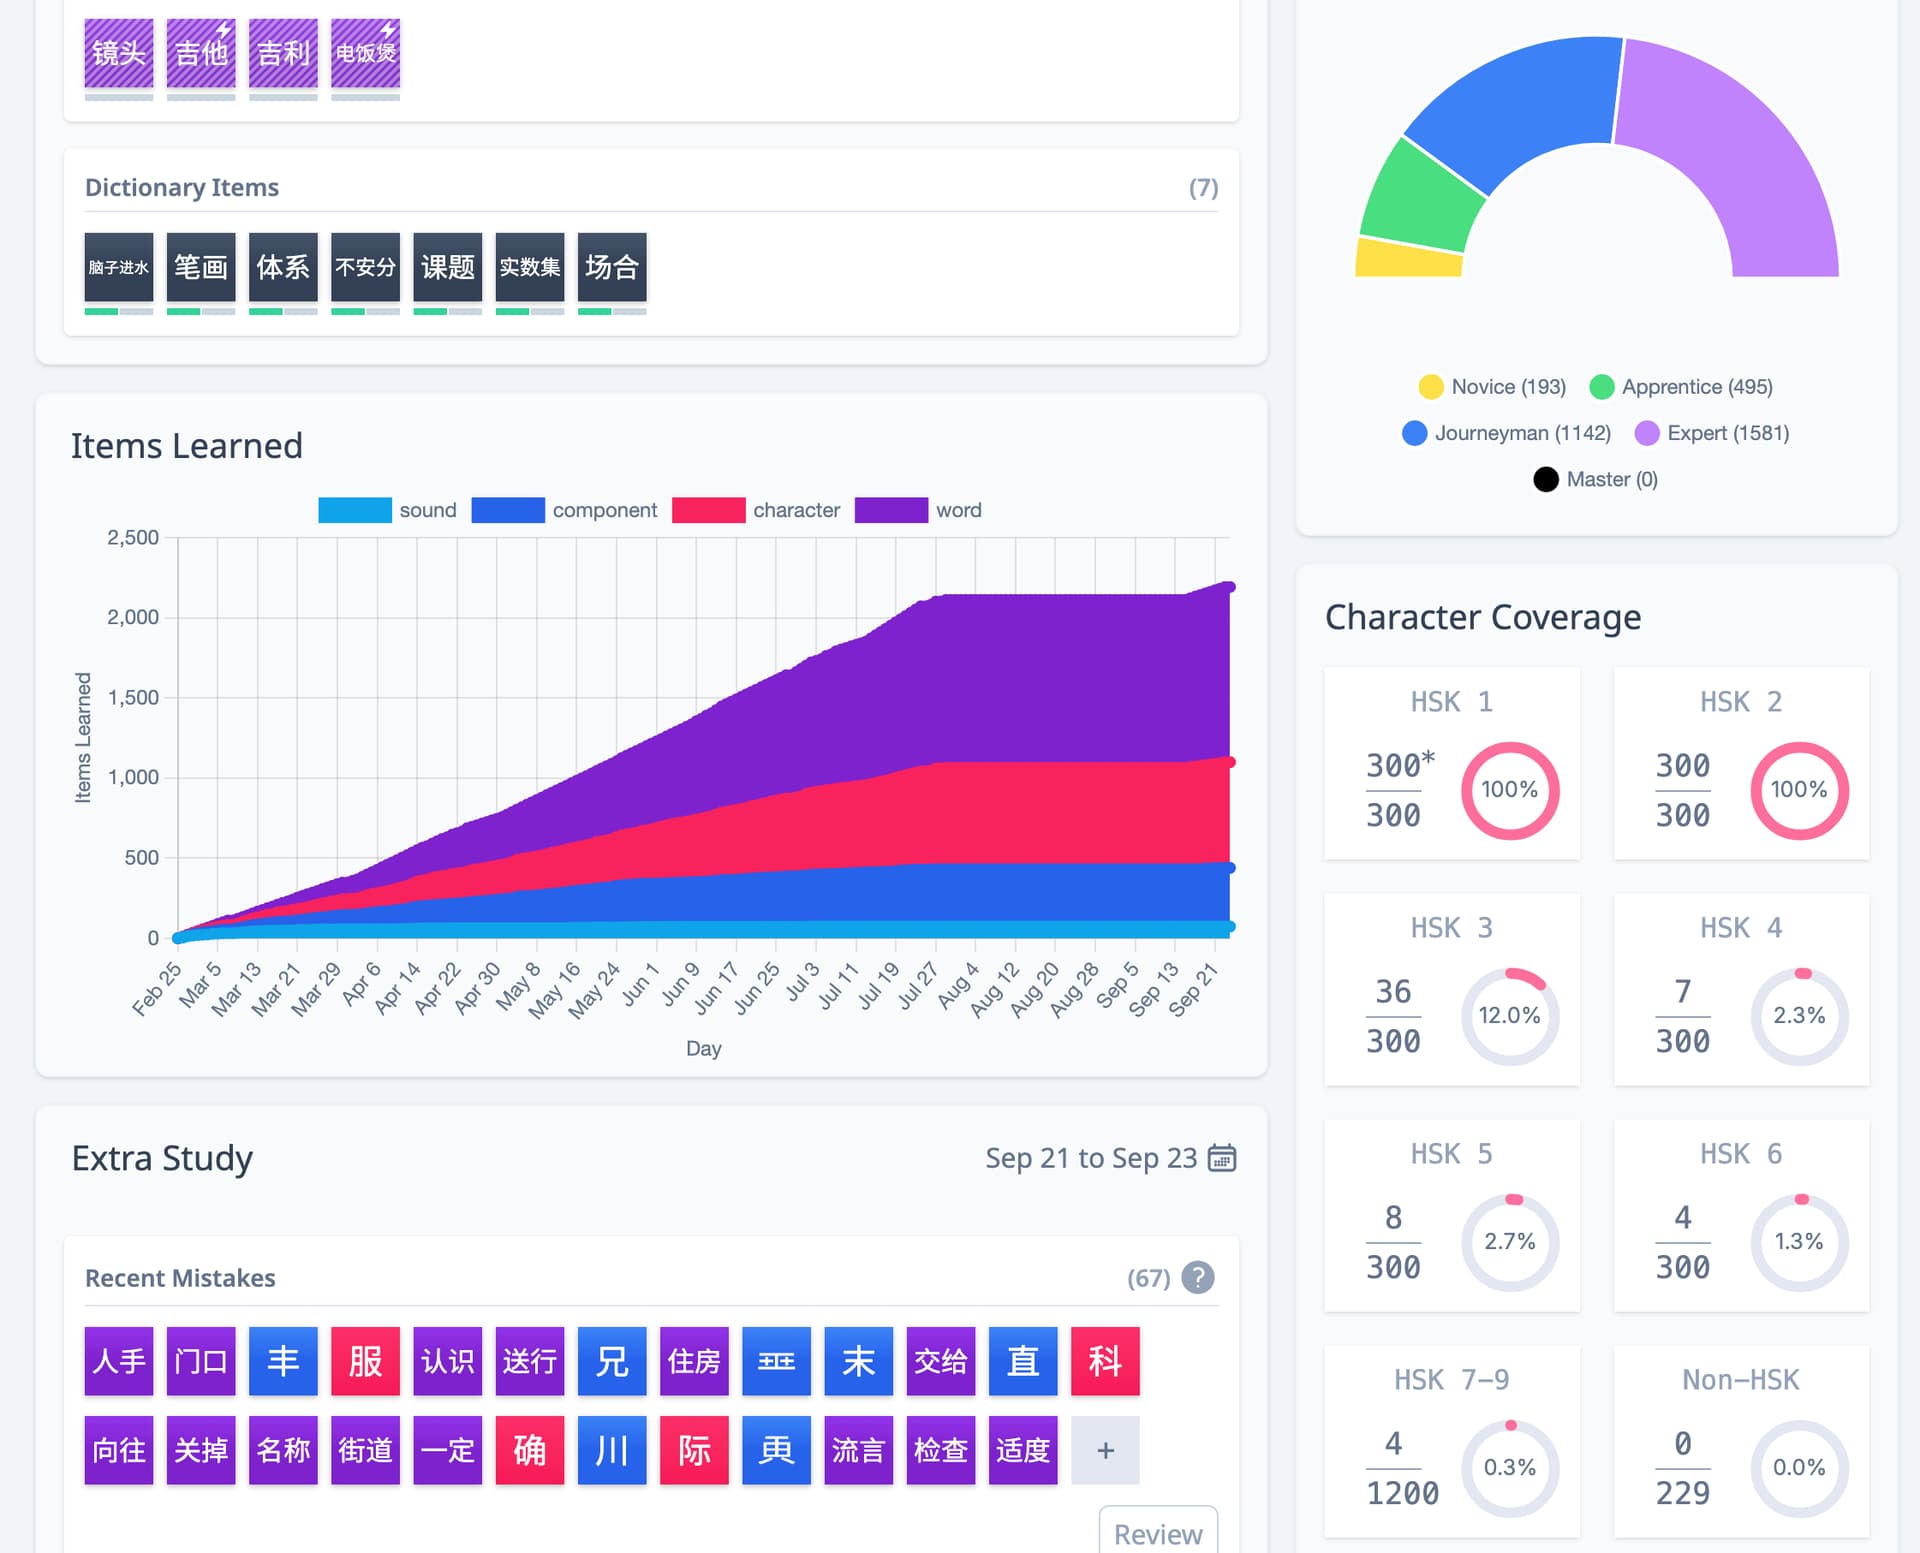Toggle Journeyman legend entry

click(x=1506, y=433)
